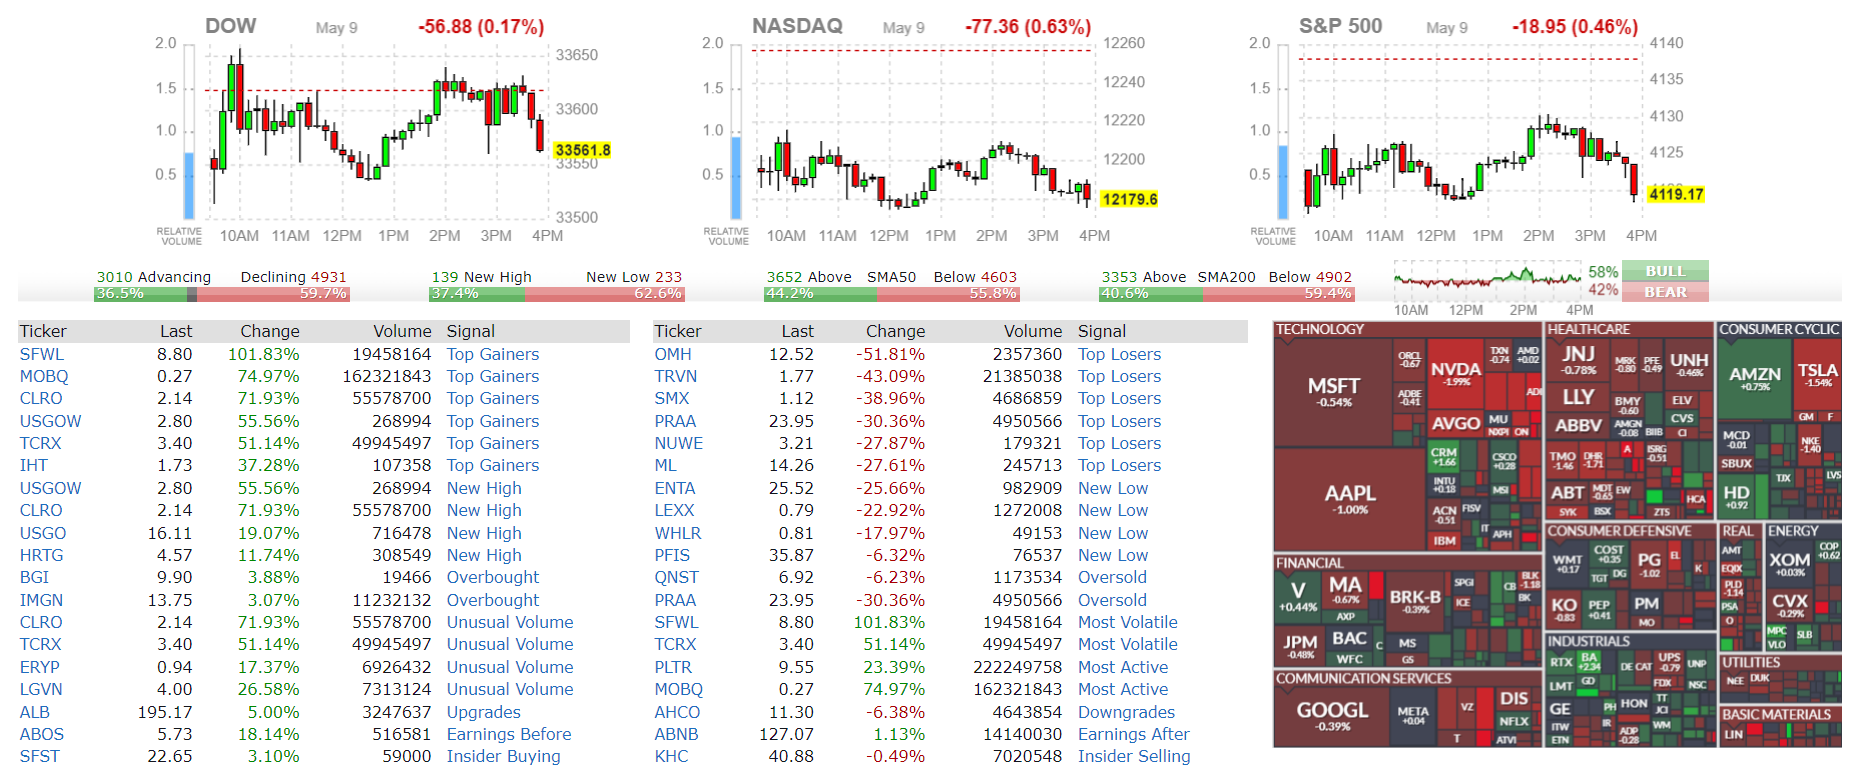Open the ABNB ticker link
This screenshot has height=775, width=1857.
[677, 734]
